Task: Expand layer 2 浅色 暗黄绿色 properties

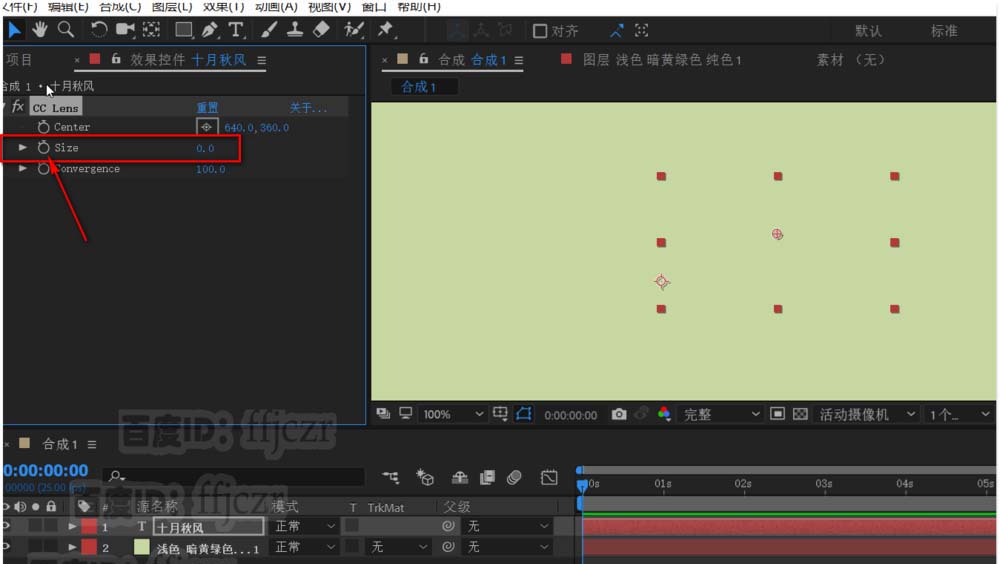Action: 72,547
